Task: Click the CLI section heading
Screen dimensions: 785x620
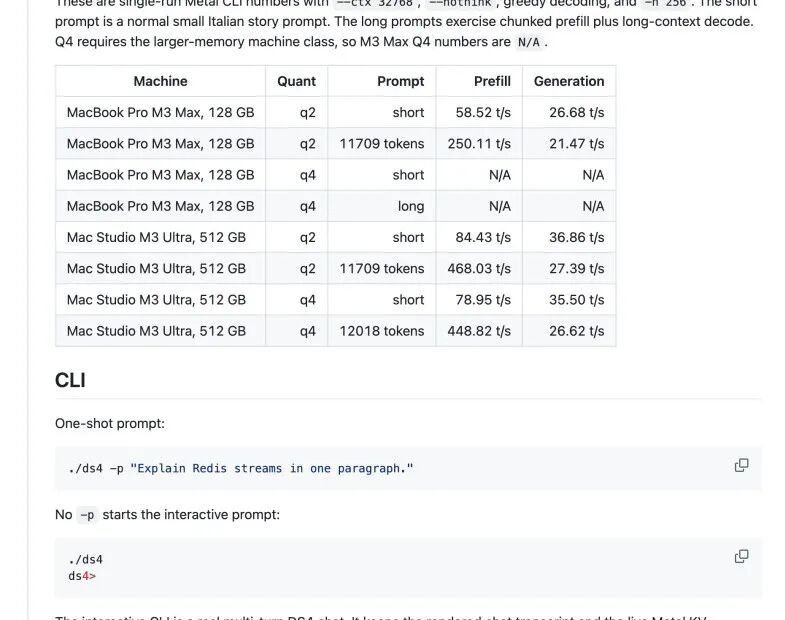Action: coord(70,381)
